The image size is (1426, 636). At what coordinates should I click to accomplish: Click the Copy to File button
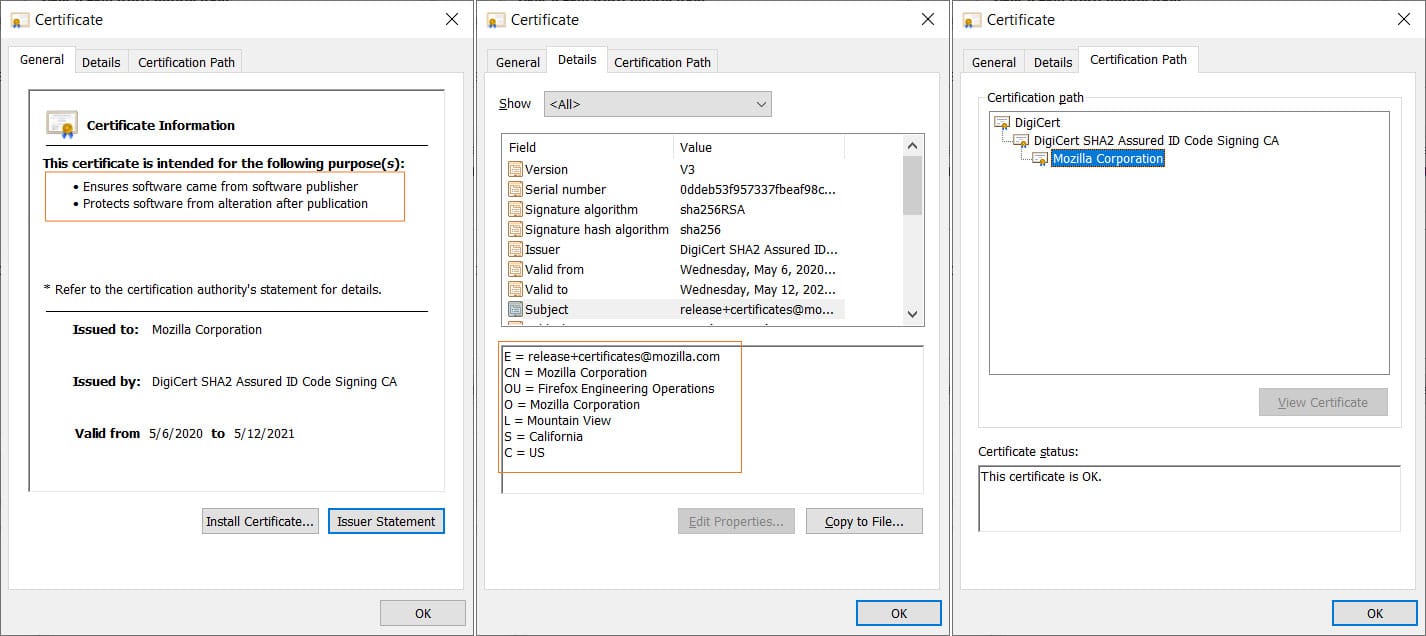[864, 521]
